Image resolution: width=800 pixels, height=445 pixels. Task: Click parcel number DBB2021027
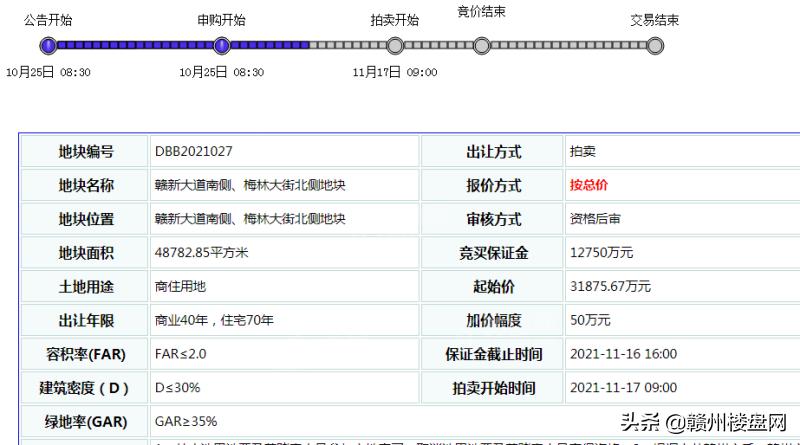(193, 152)
